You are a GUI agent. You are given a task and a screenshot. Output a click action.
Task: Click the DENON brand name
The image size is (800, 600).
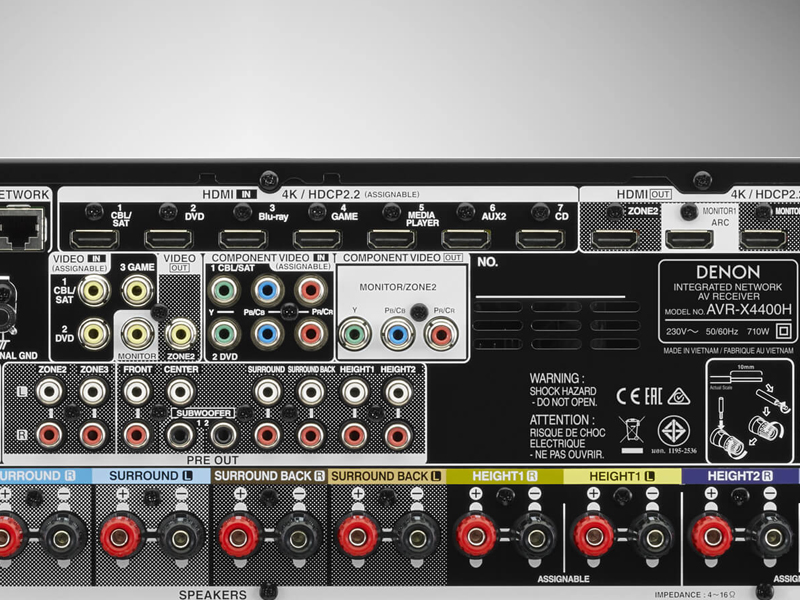(x=728, y=272)
